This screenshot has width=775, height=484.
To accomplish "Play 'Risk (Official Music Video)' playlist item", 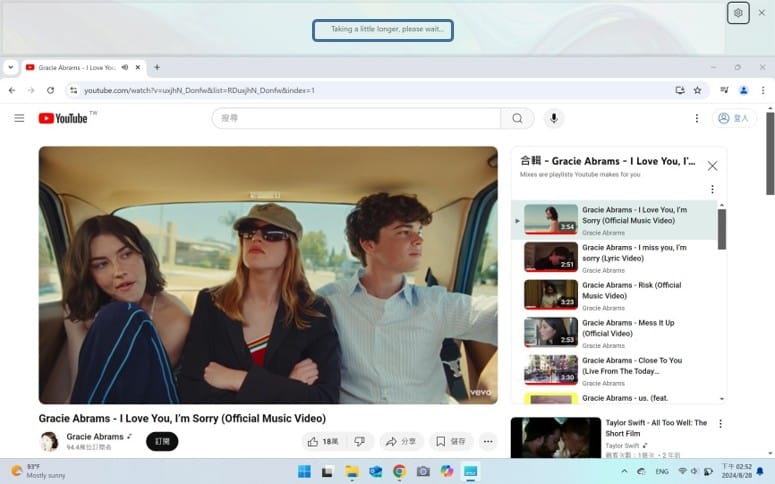I will pos(614,295).
